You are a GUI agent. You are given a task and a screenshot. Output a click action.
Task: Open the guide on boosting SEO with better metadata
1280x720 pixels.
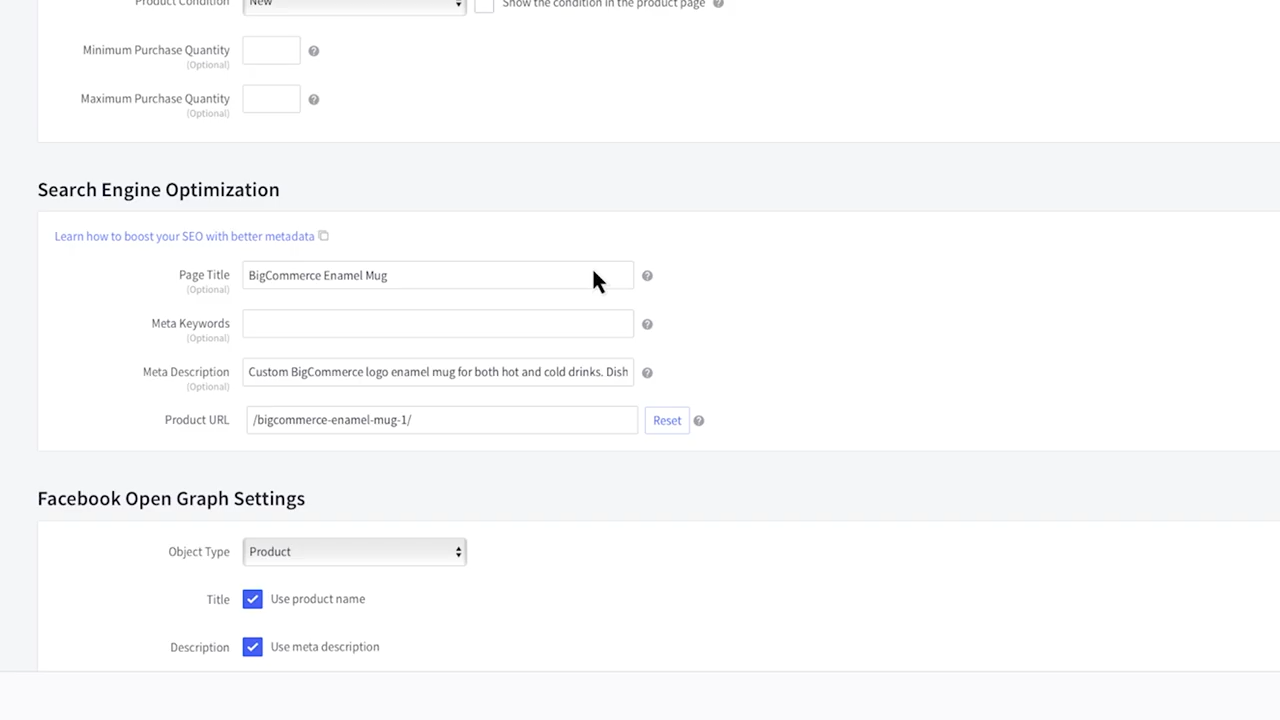(x=184, y=236)
